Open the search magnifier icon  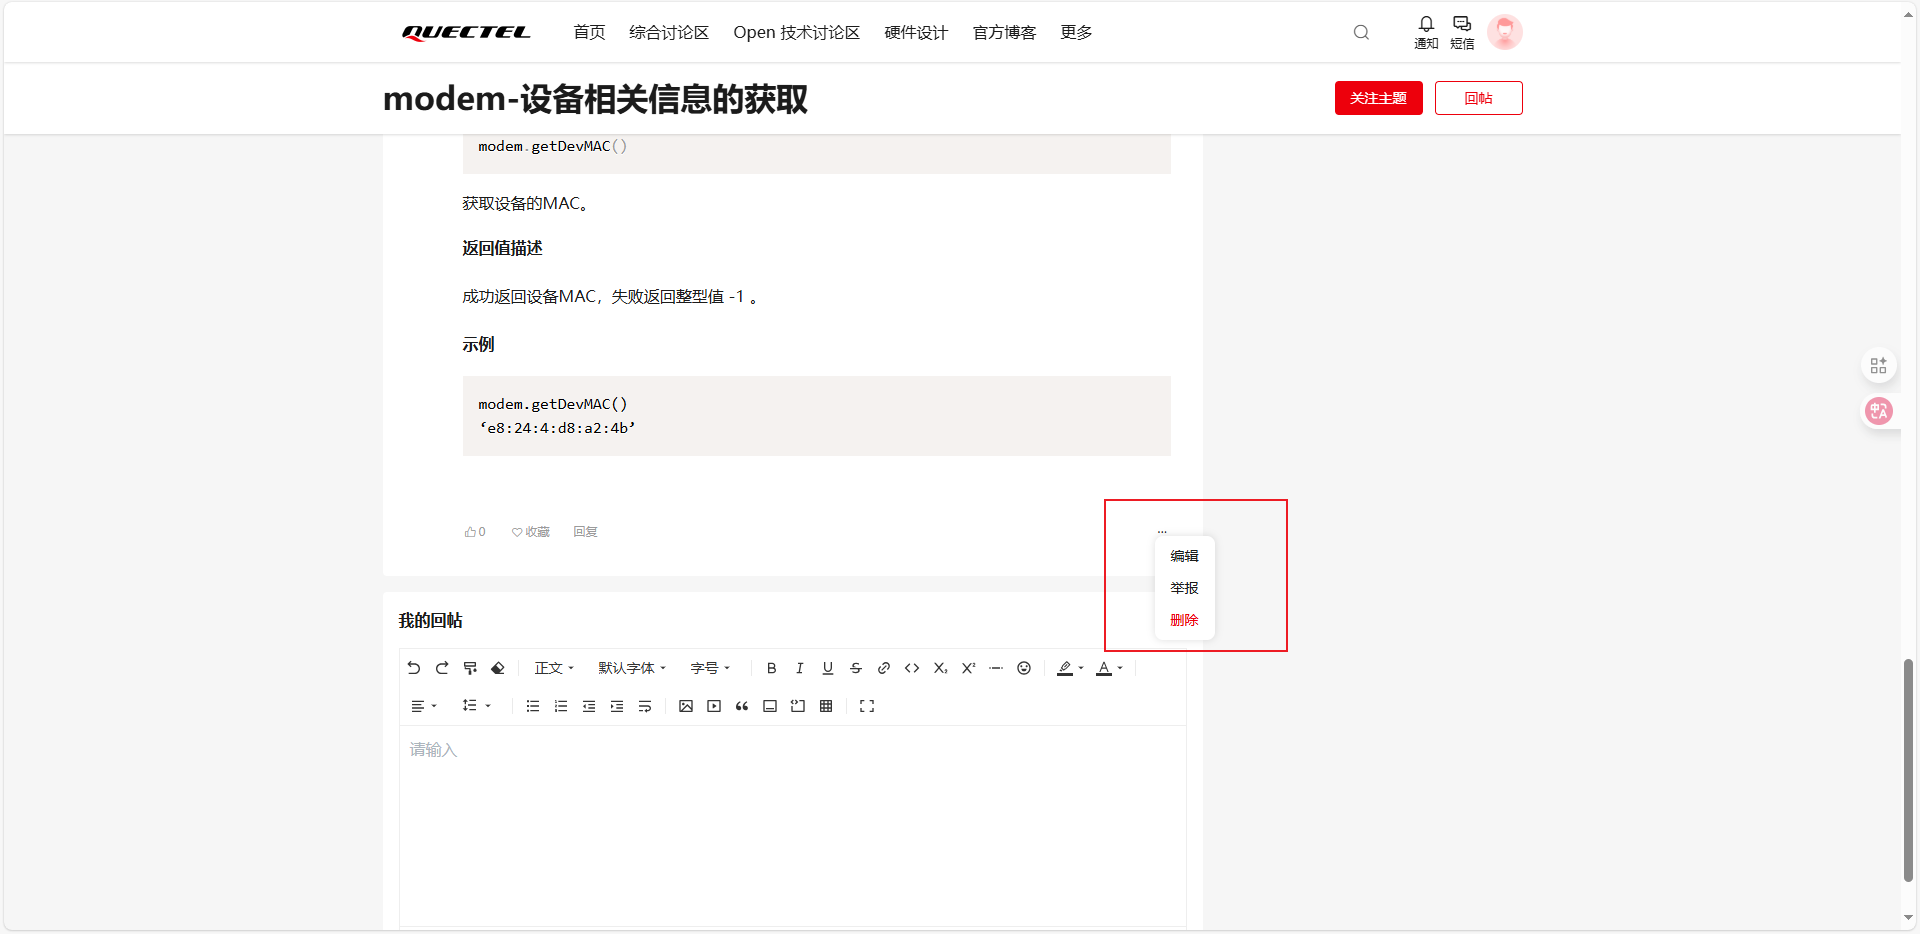(1361, 32)
